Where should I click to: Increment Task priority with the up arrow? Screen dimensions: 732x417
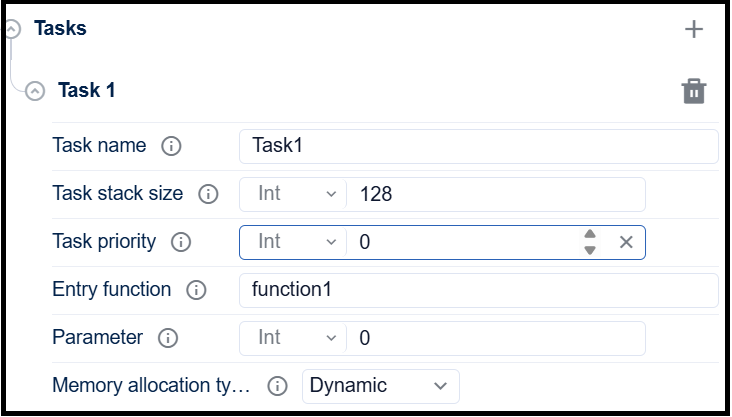[590, 235]
